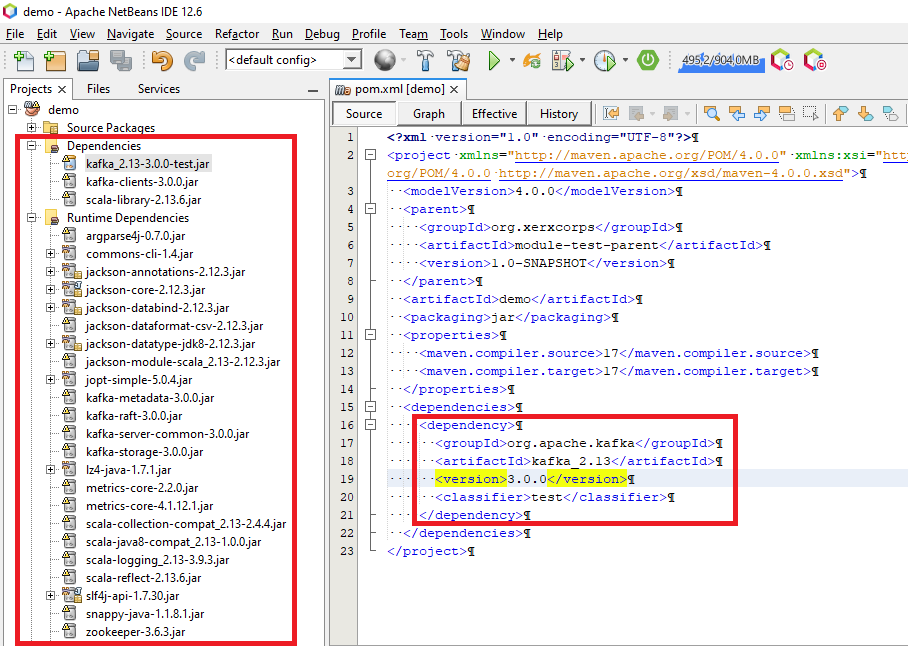Collapse the Runtime Dependencies node
This screenshot has height=646, width=908.
32,218
